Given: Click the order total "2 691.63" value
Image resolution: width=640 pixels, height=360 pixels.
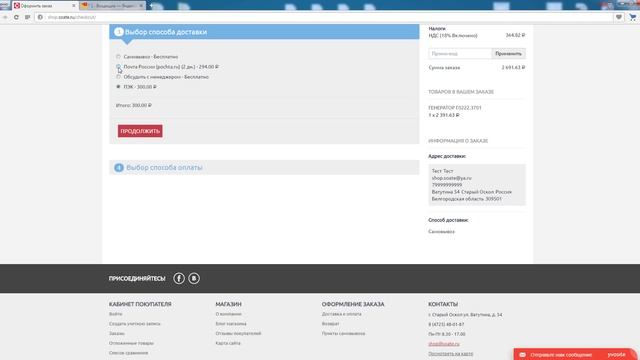Looking at the screenshot, I should click(513, 67).
